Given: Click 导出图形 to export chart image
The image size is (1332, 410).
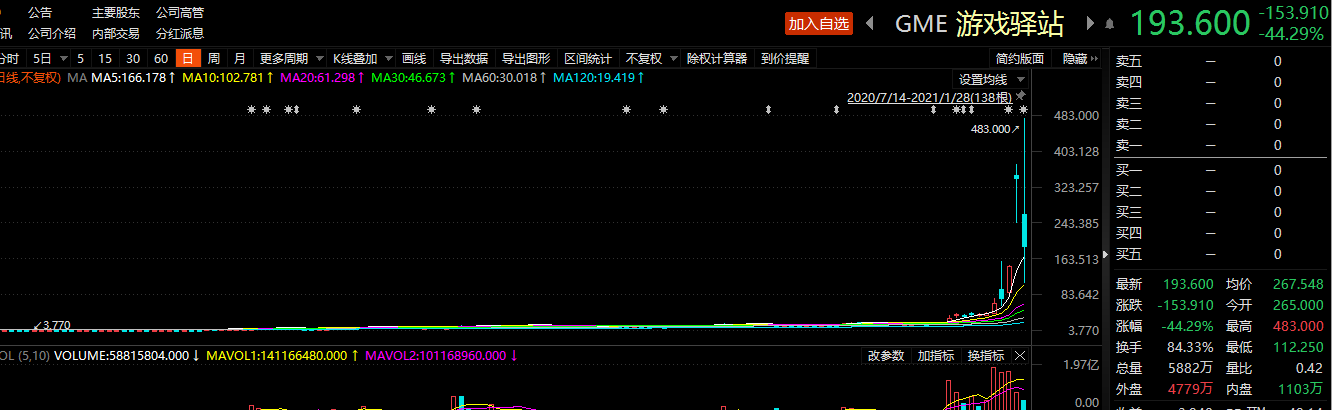Looking at the screenshot, I should coord(526,58).
